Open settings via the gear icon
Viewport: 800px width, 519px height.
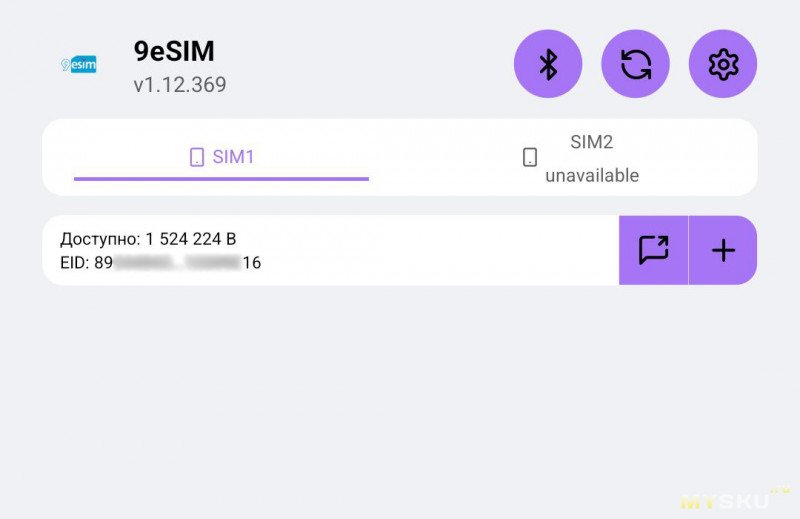pyautogui.click(x=722, y=64)
